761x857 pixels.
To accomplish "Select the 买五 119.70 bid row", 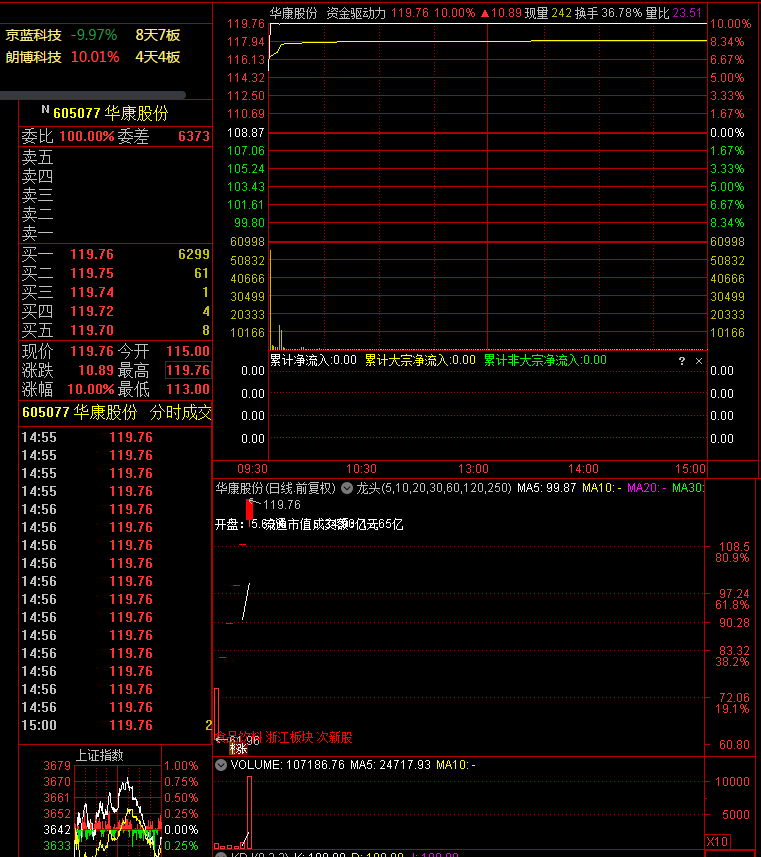I will click(x=115, y=331).
